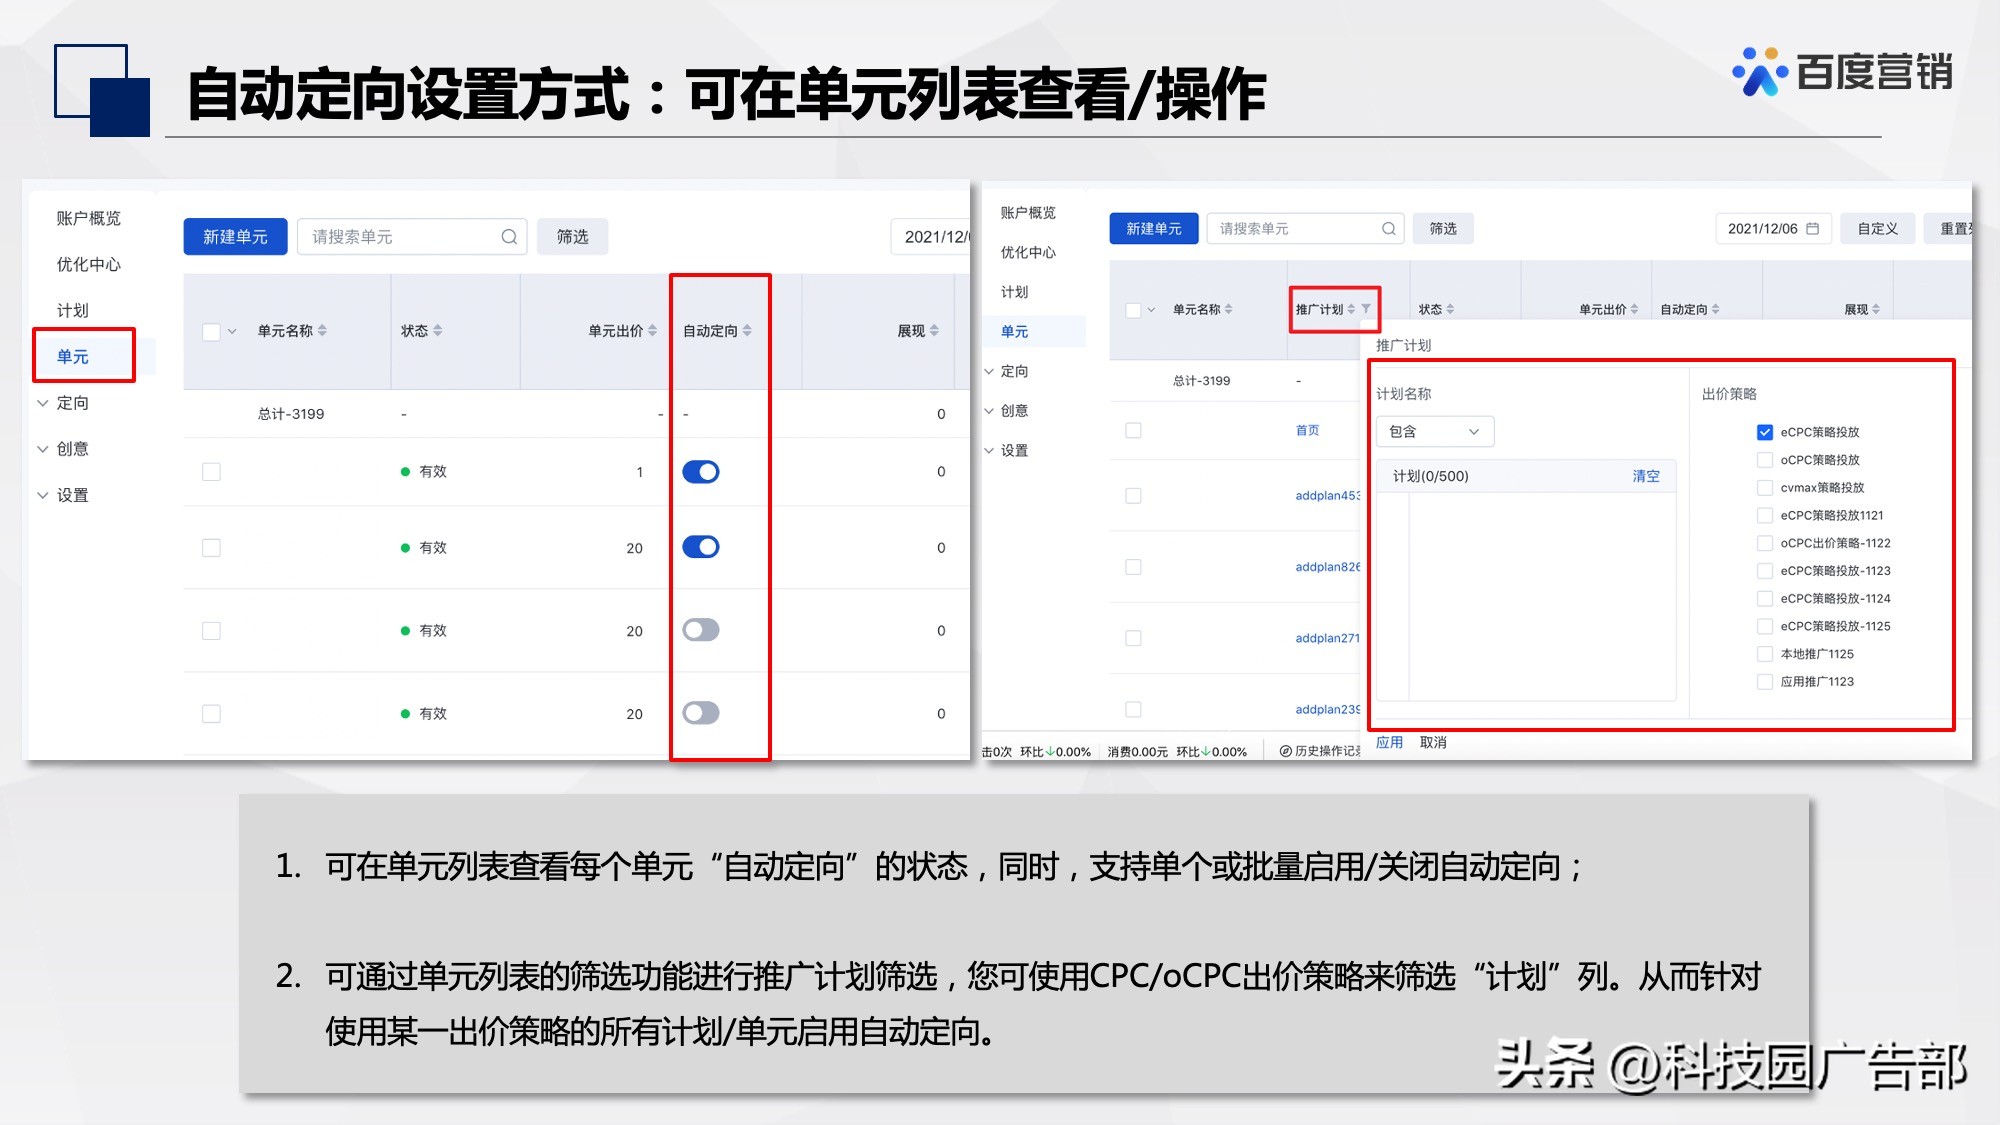This screenshot has width=2000, height=1125.
Task: Click 清空 to clear the plan selection
Action: point(1646,476)
